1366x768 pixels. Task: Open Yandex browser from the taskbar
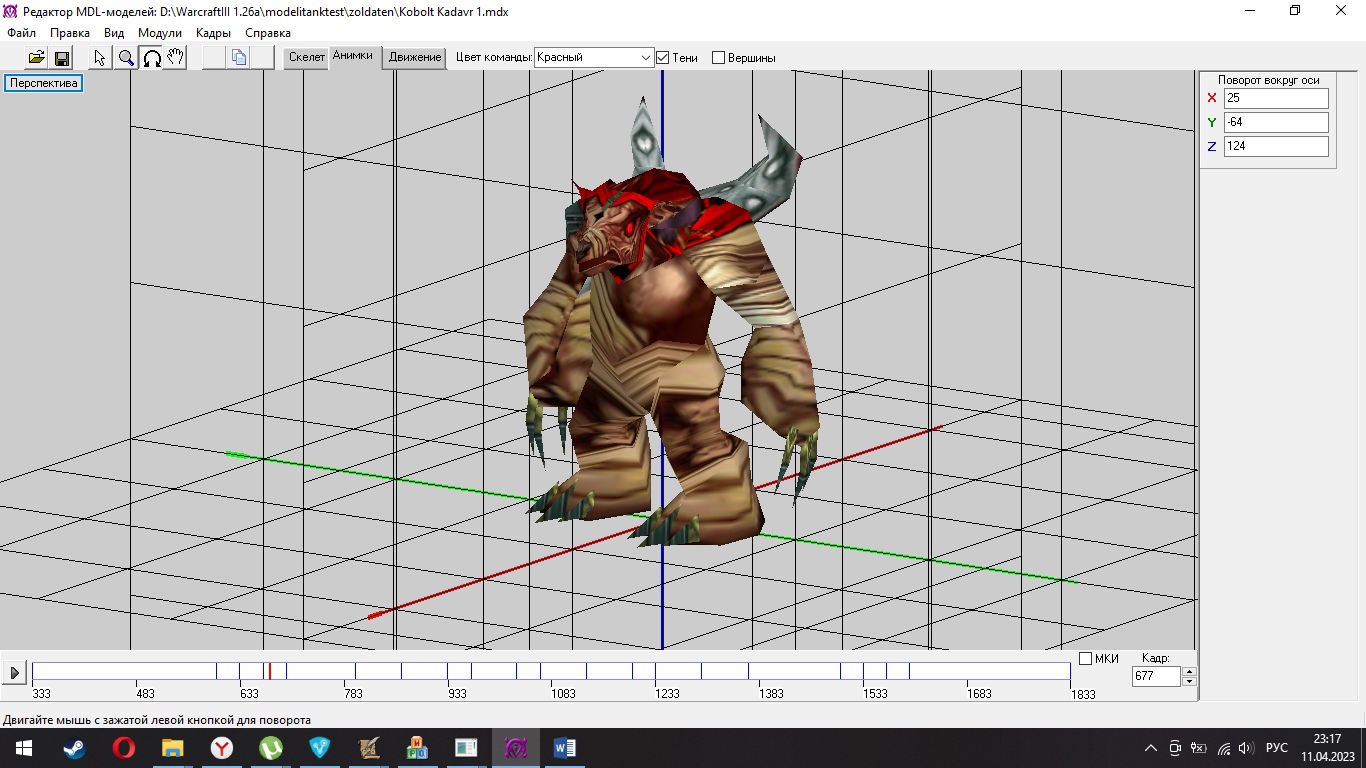click(x=222, y=748)
